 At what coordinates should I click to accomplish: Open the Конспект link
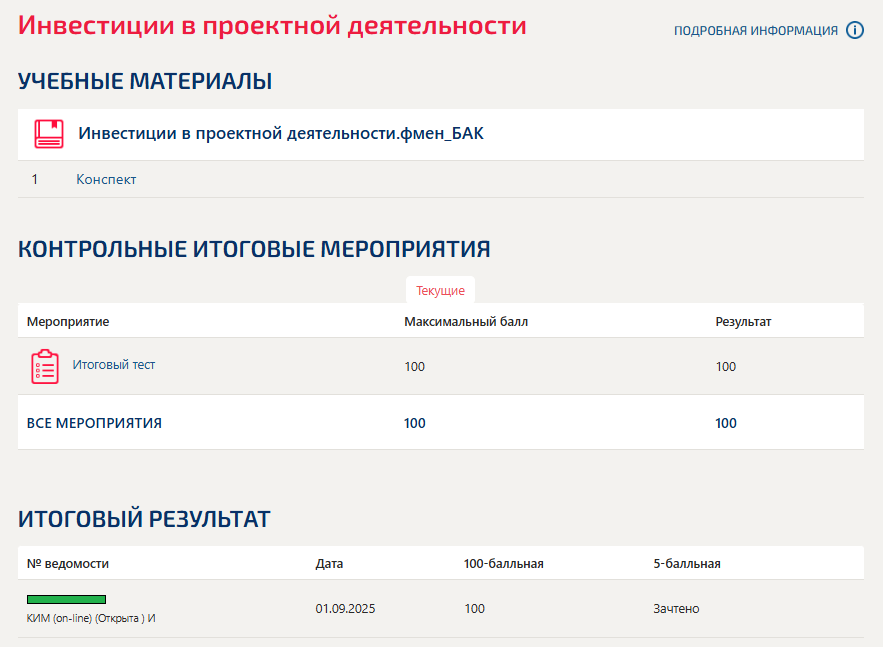coord(106,179)
